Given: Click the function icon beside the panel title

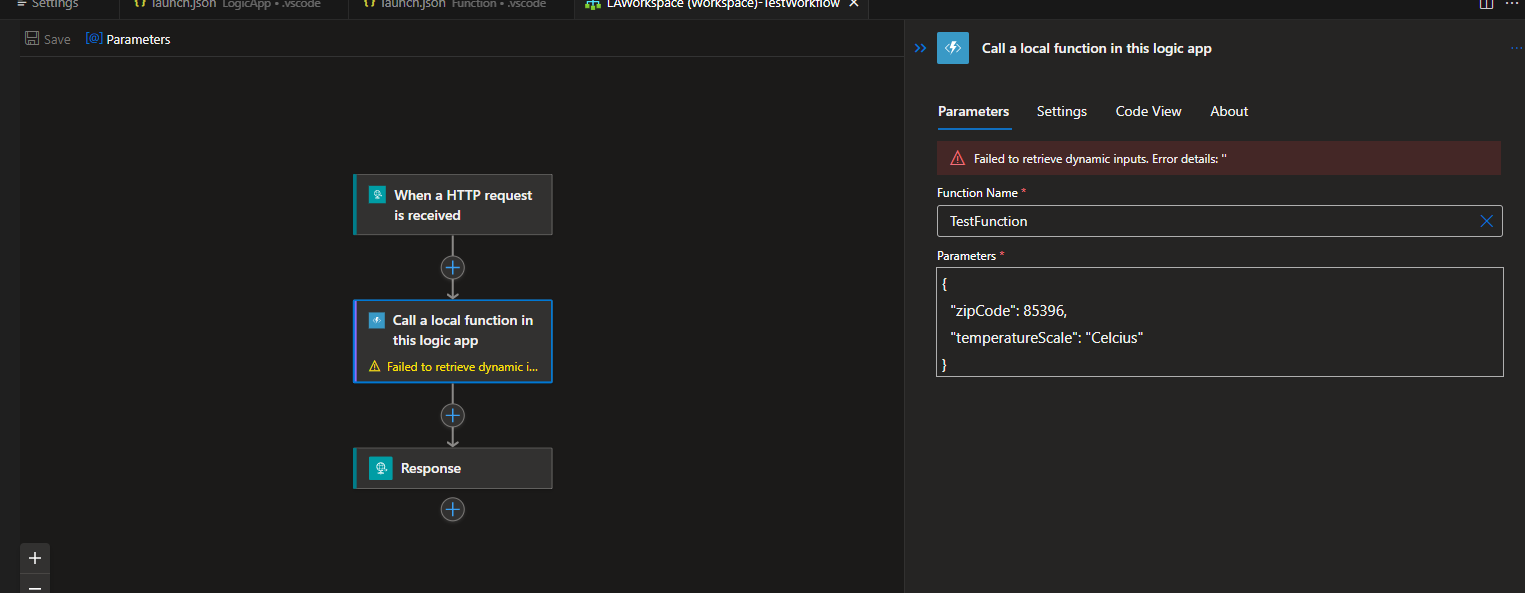Looking at the screenshot, I should [952, 47].
